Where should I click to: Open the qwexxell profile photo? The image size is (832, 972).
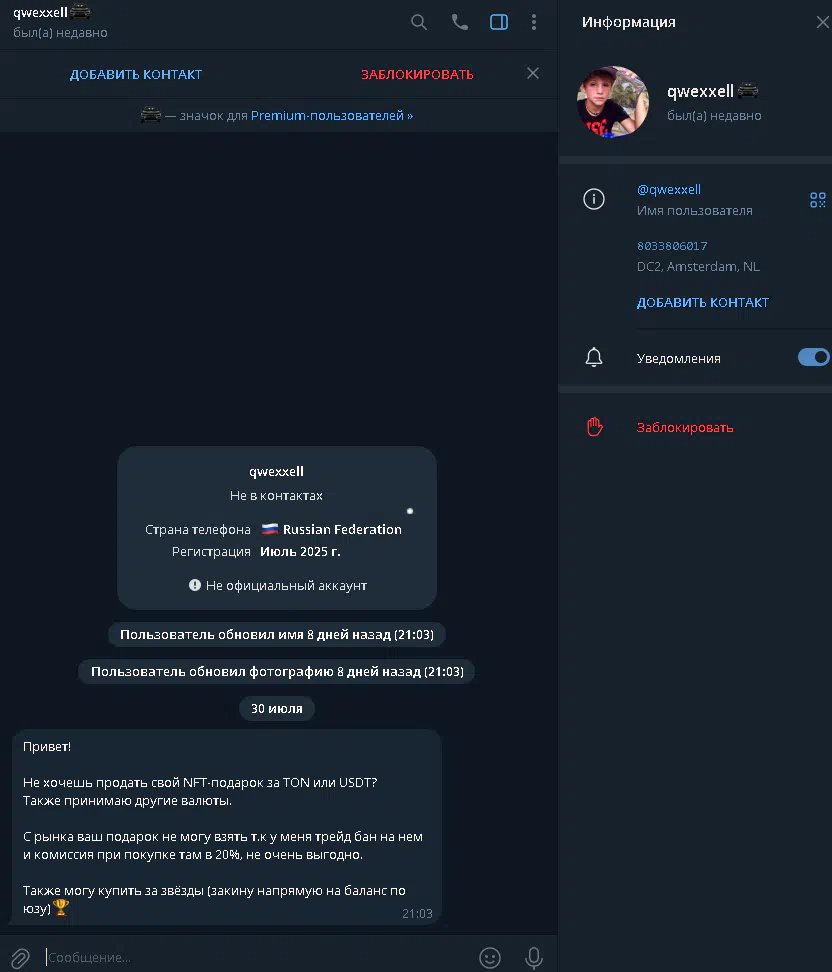(x=613, y=102)
